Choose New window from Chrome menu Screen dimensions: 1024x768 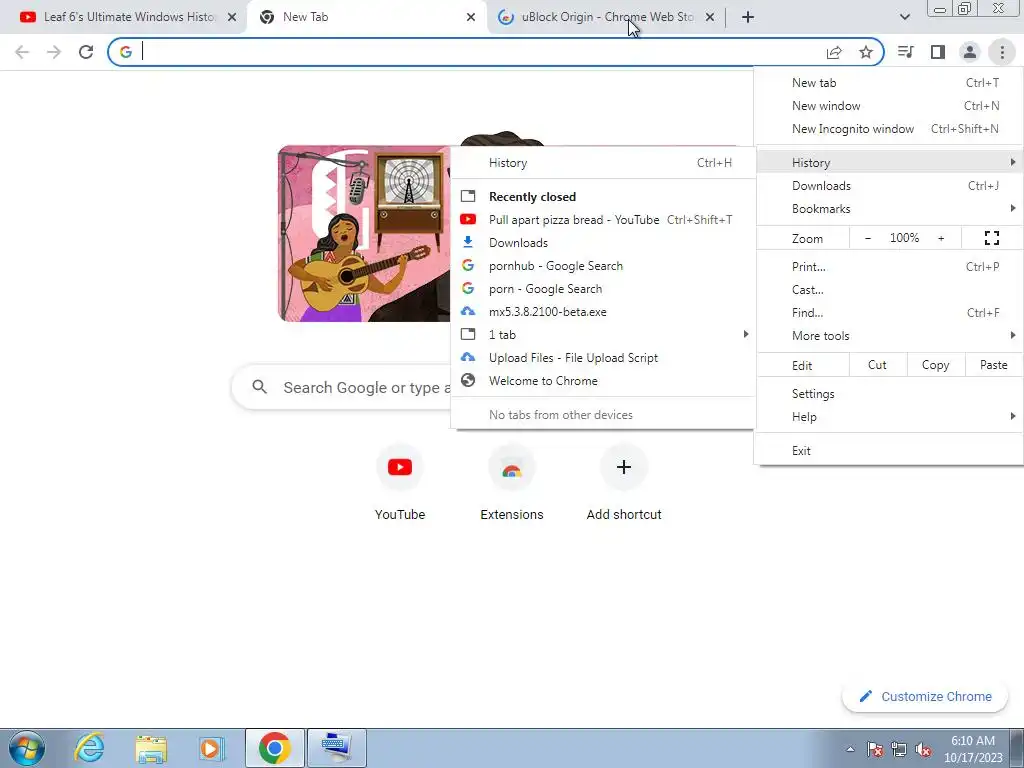coord(889,106)
